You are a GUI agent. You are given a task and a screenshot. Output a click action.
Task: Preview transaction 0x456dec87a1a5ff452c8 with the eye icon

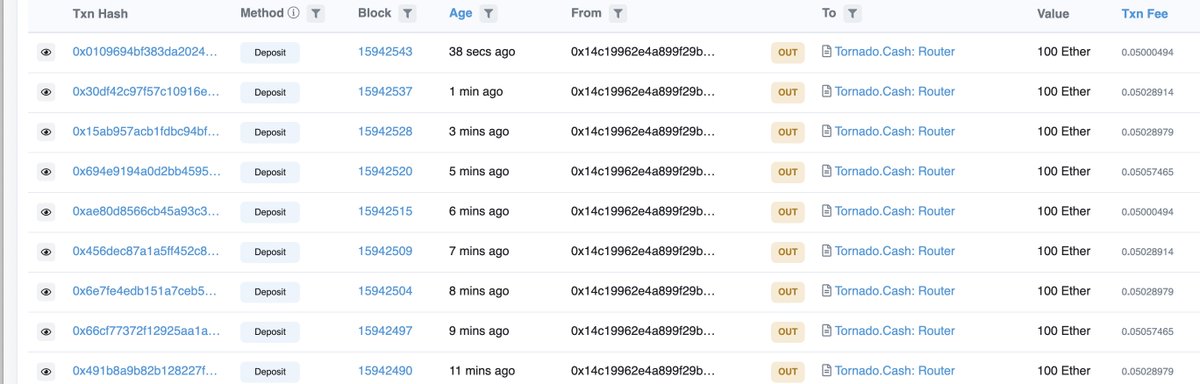pyautogui.click(x=46, y=252)
